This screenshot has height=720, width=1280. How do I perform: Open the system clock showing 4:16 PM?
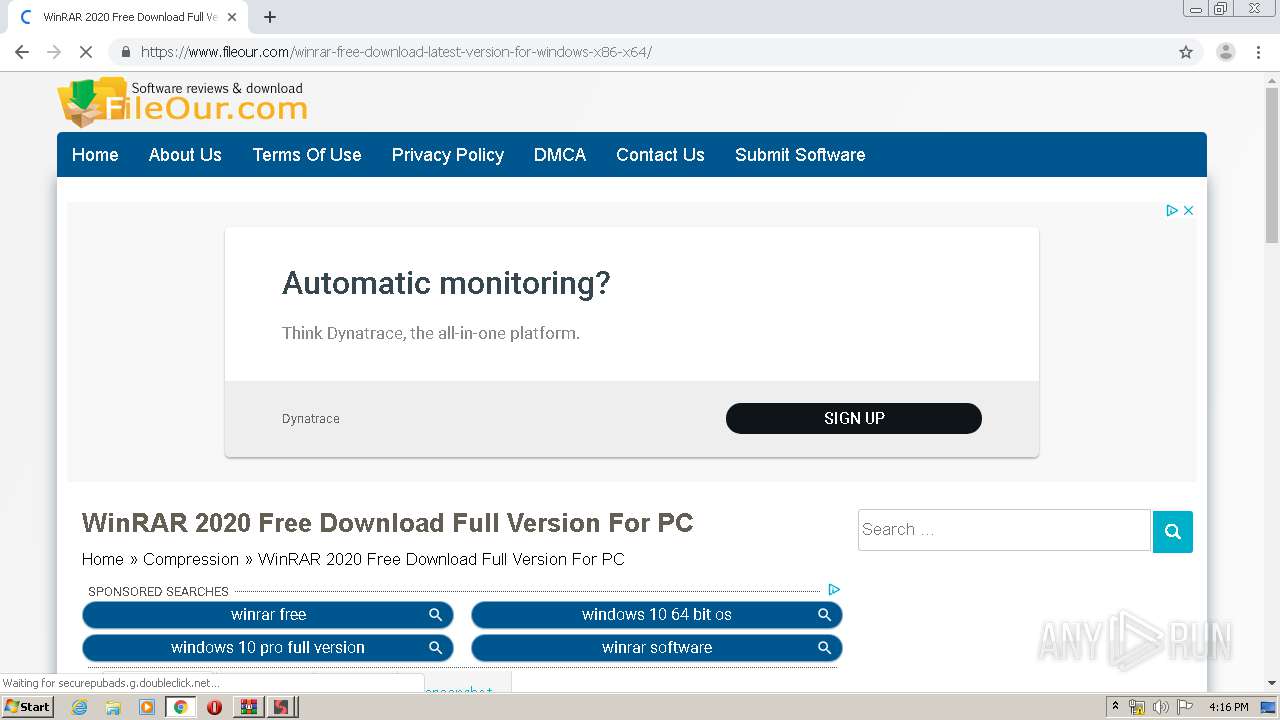click(x=1228, y=707)
